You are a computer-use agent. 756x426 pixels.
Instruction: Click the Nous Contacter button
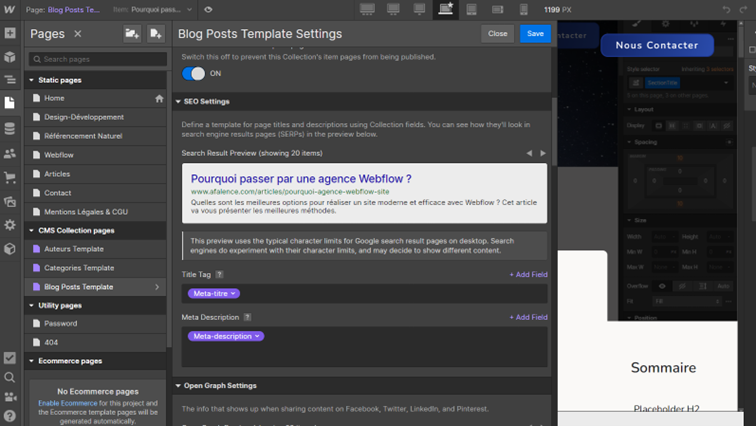[657, 45]
